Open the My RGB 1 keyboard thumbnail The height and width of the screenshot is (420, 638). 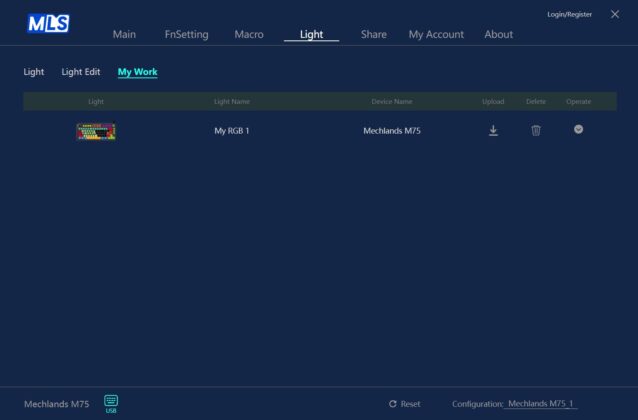pyautogui.click(x=96, y=131)
